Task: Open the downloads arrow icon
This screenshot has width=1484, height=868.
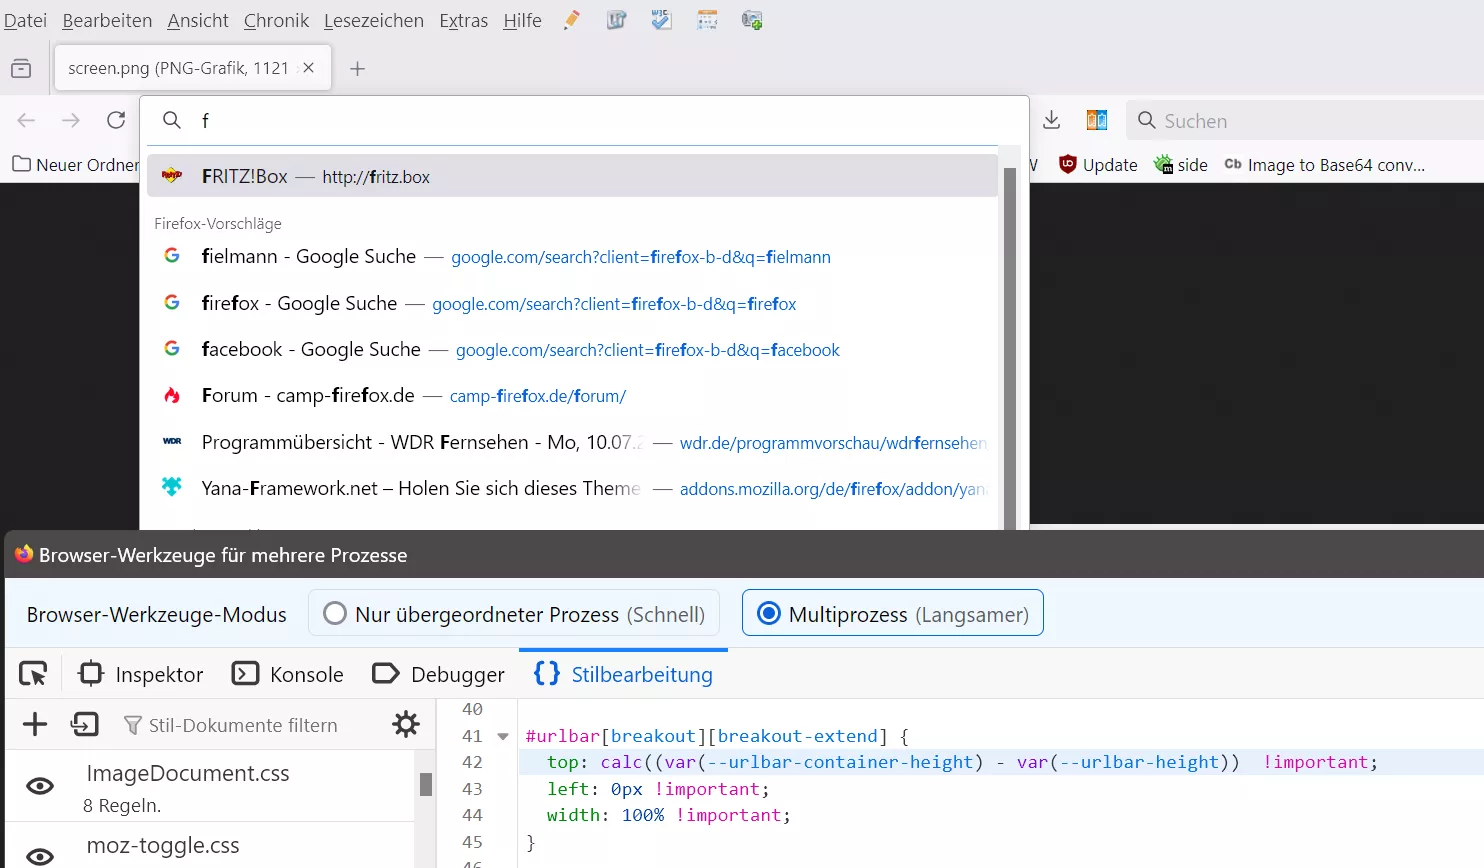Action: pos(1051,120)
